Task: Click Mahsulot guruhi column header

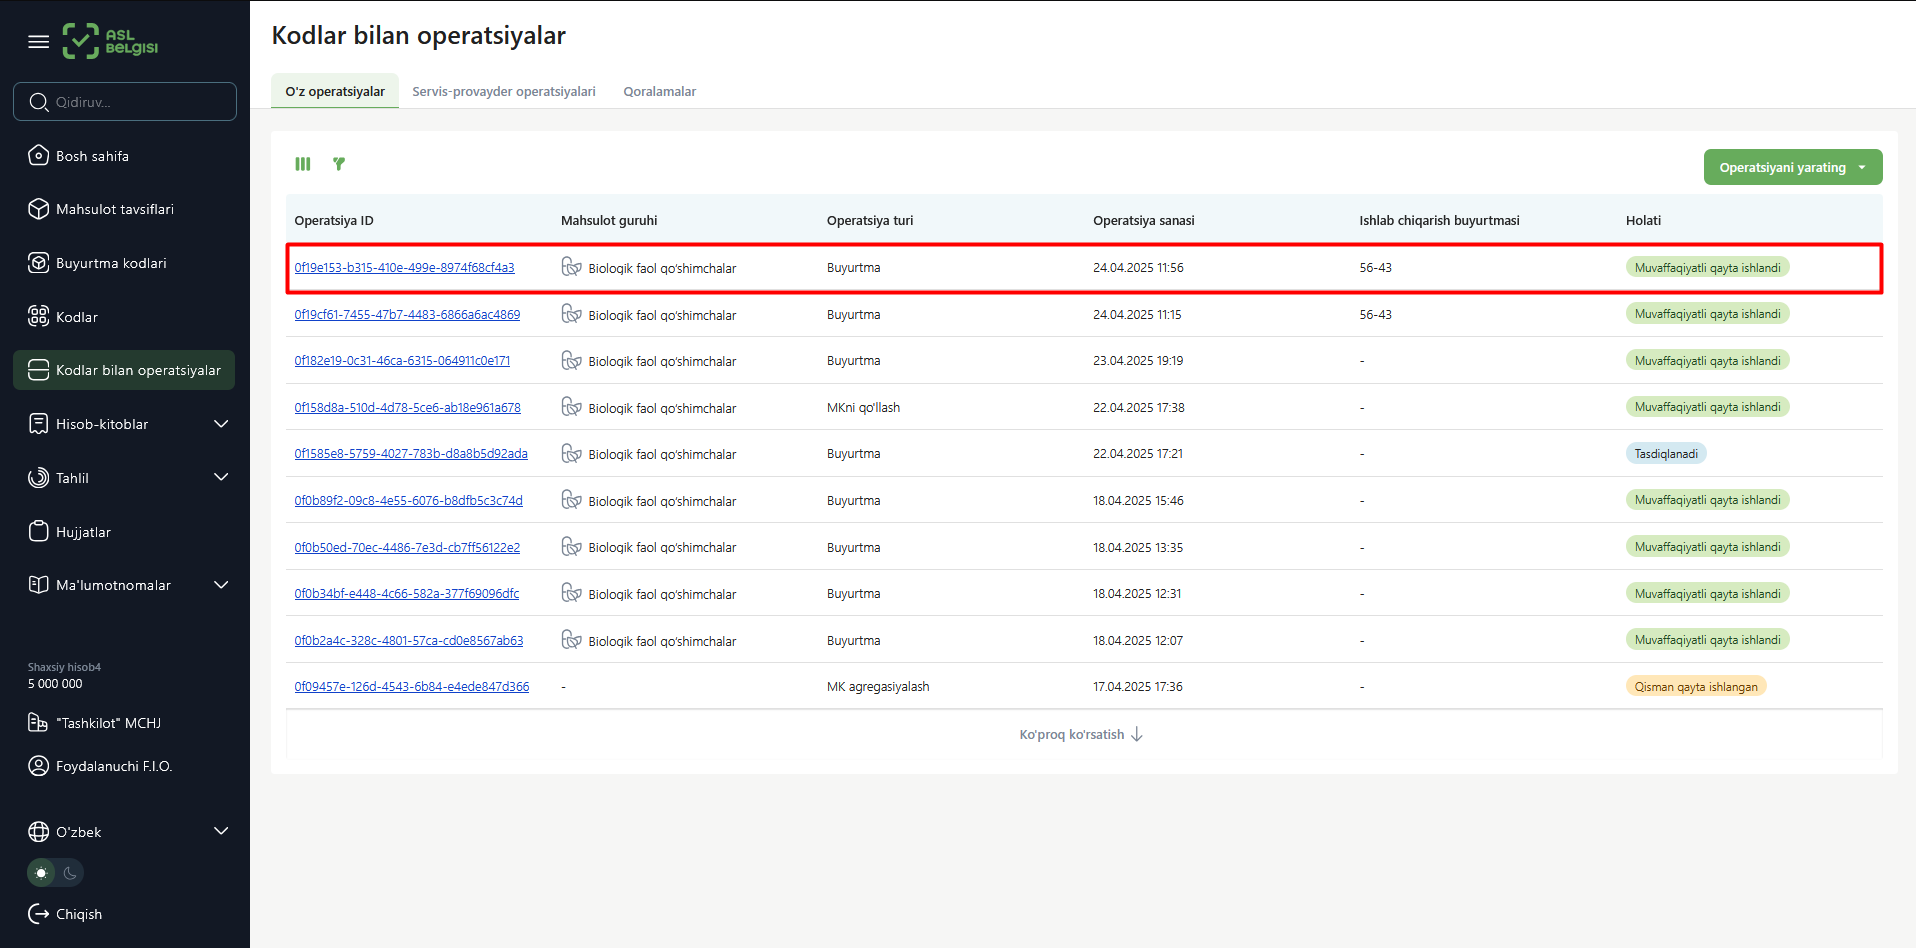Action: pyautogui.click(x=609, y=220)
